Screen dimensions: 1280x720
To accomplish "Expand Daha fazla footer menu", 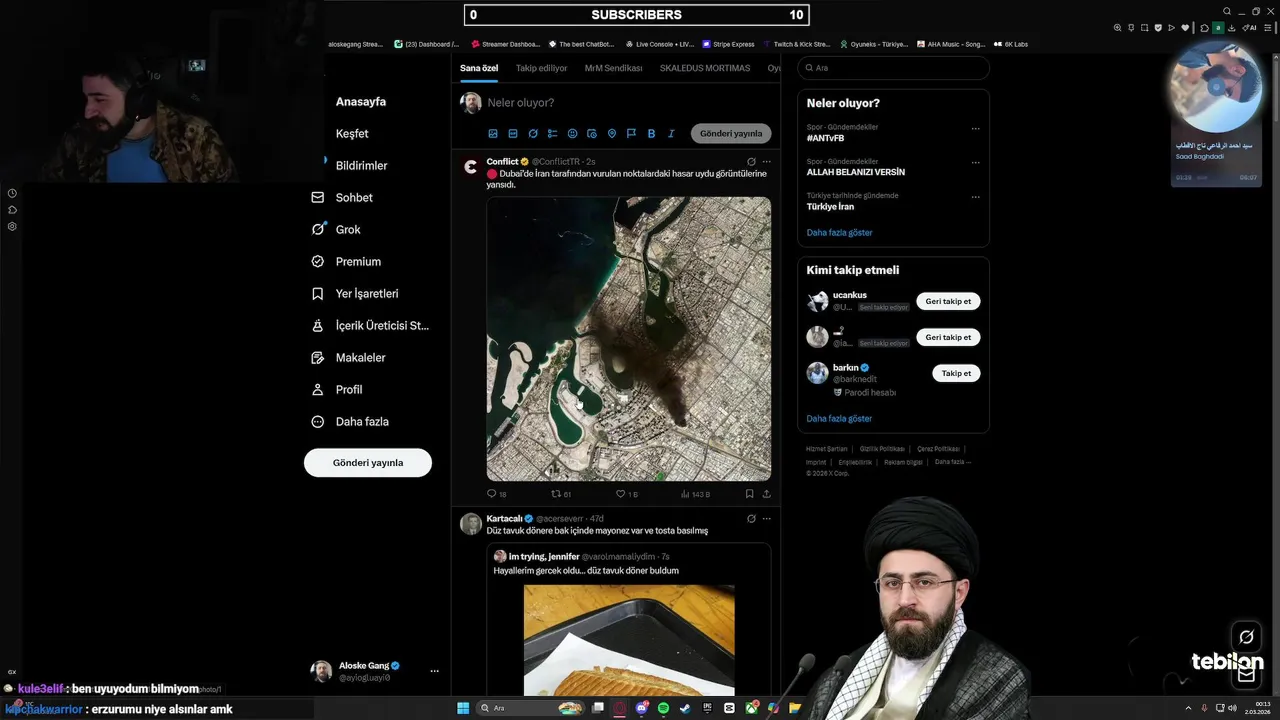I will [953, 462].
